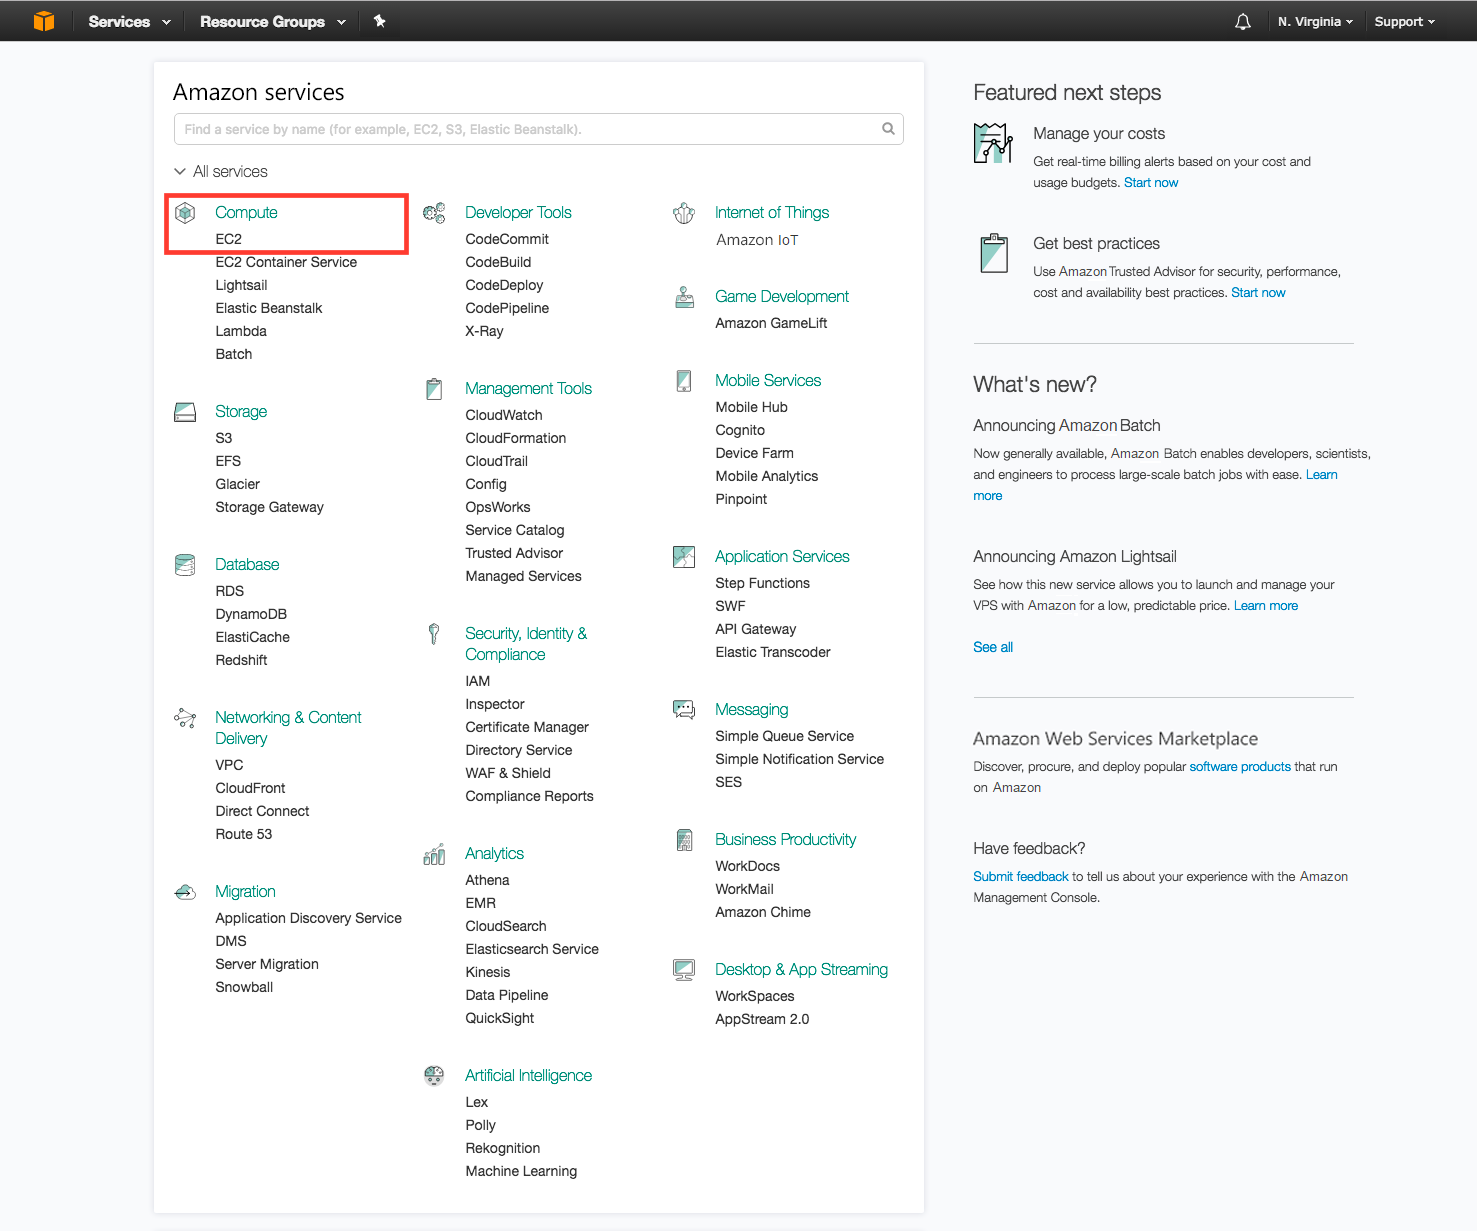This screenshot has height=1231, width=1477.
Task: Click the Developer Tools wrench icon
Action: point(434,212)
